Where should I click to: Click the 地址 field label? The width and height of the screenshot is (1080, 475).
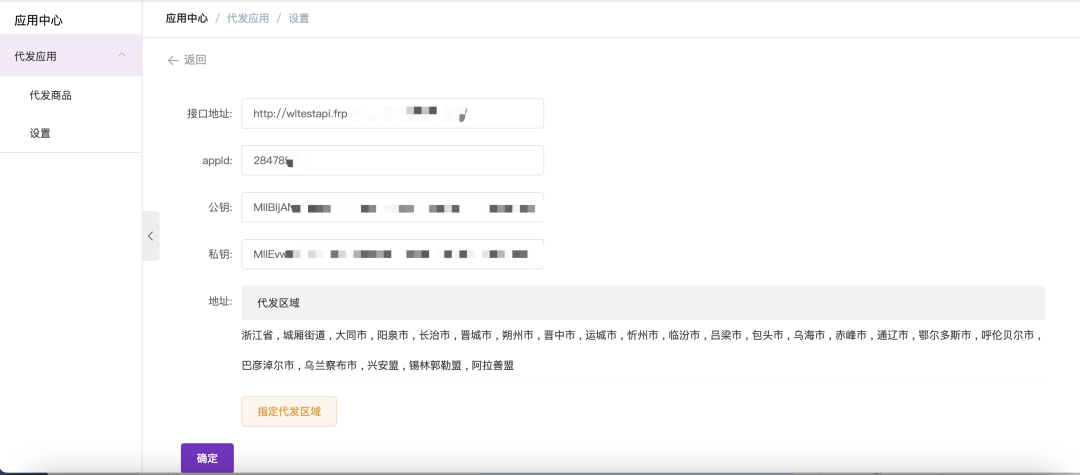pyautogui.click(x=220, y=301)
